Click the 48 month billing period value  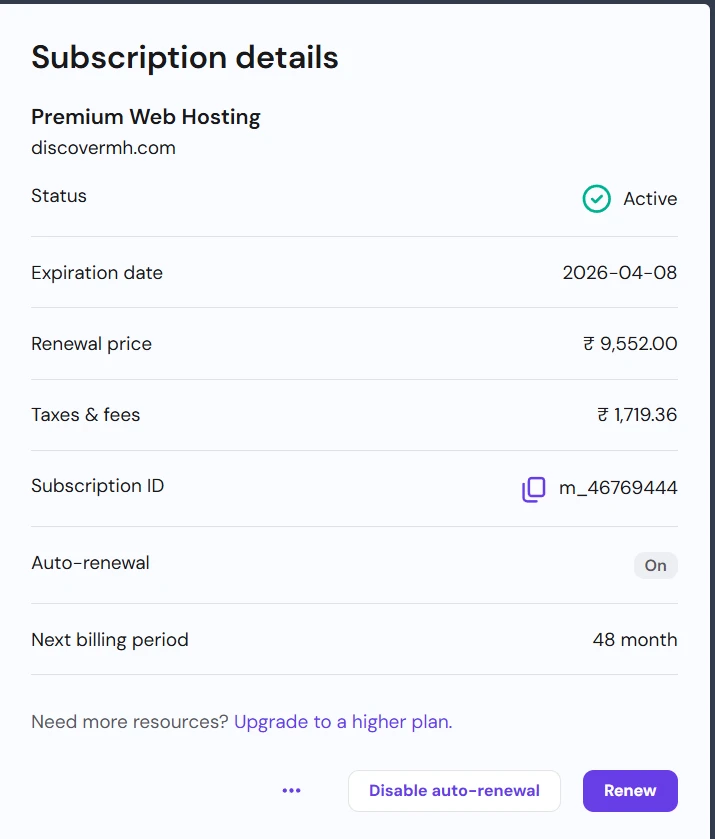[x=634, y=639]
